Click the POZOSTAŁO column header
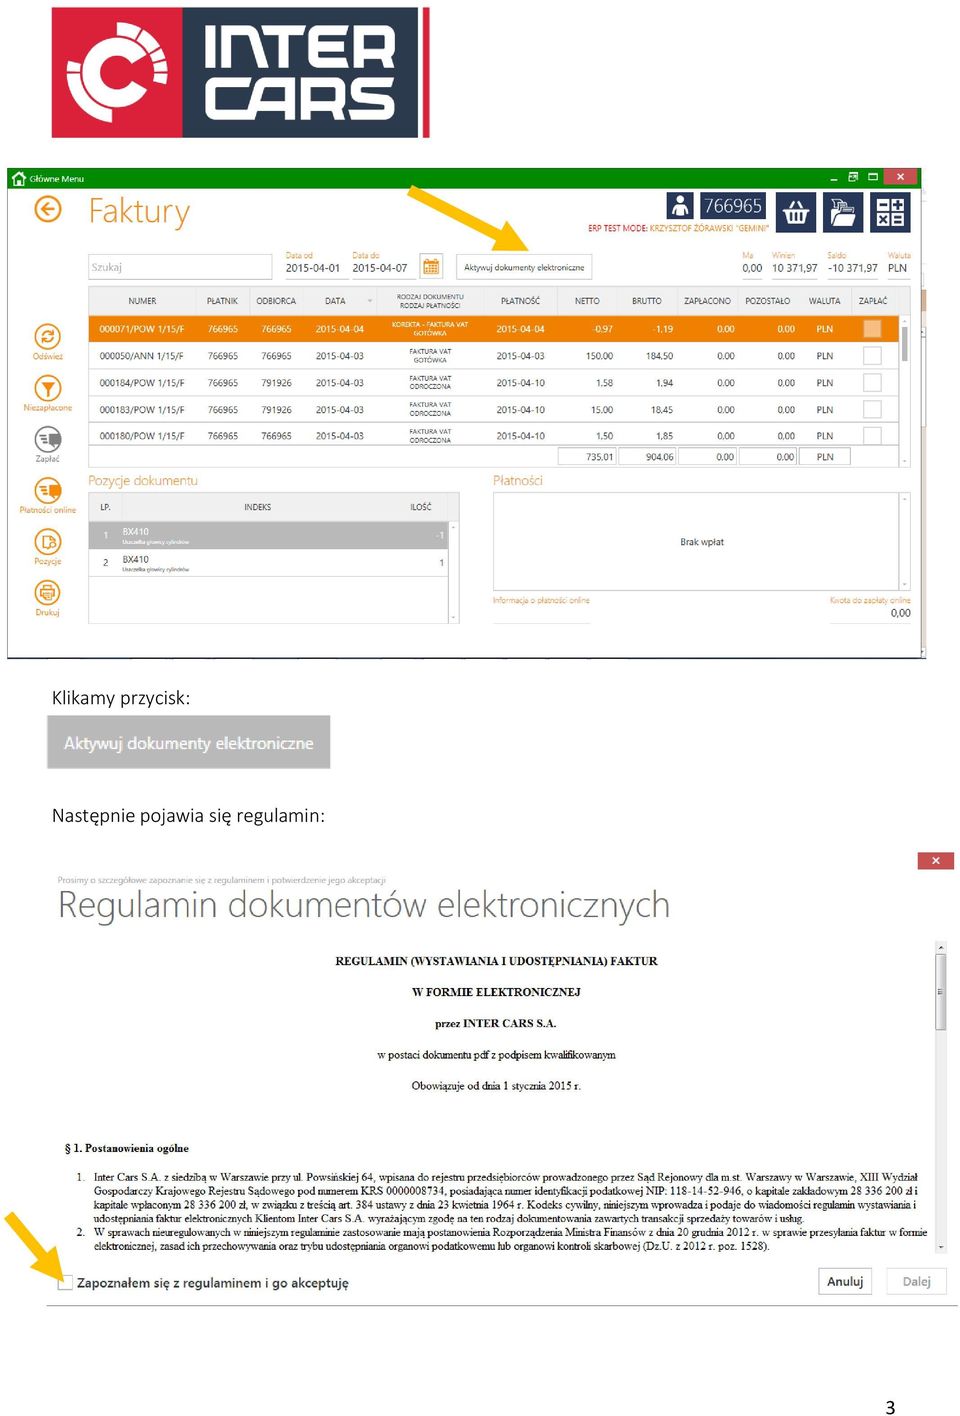The image size is (960, 1416). pos(767,301)
